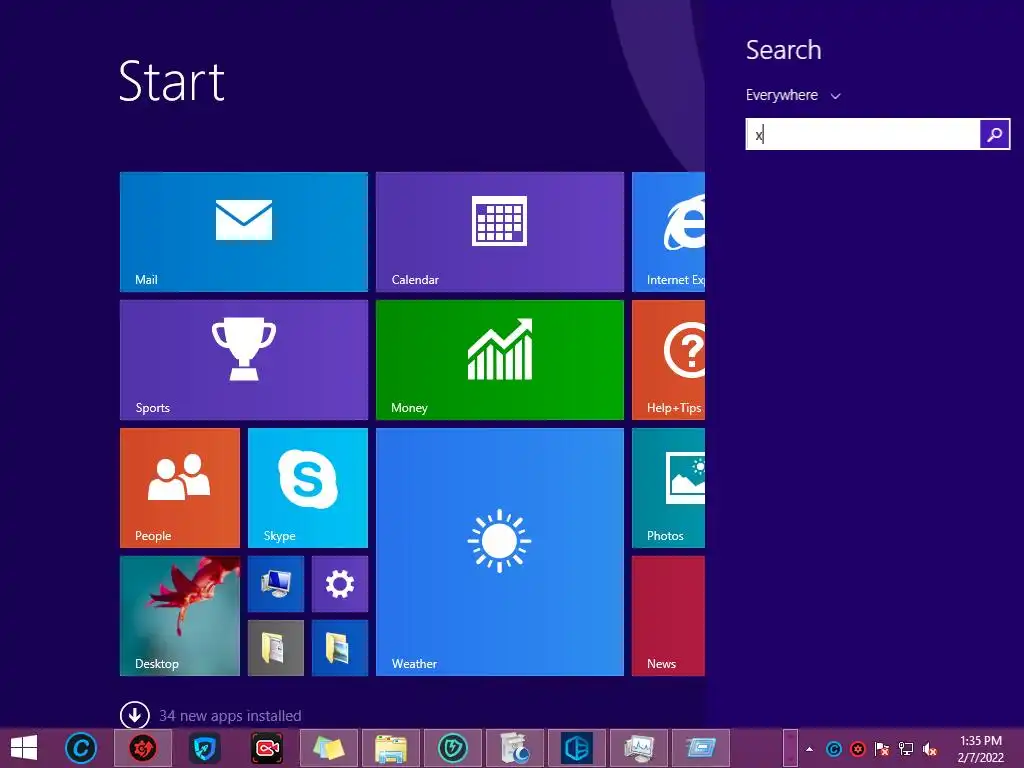Open the Photos tile
Image resolution: width=1024 pixels, height=768 pixels.
[x=668, y=488]
